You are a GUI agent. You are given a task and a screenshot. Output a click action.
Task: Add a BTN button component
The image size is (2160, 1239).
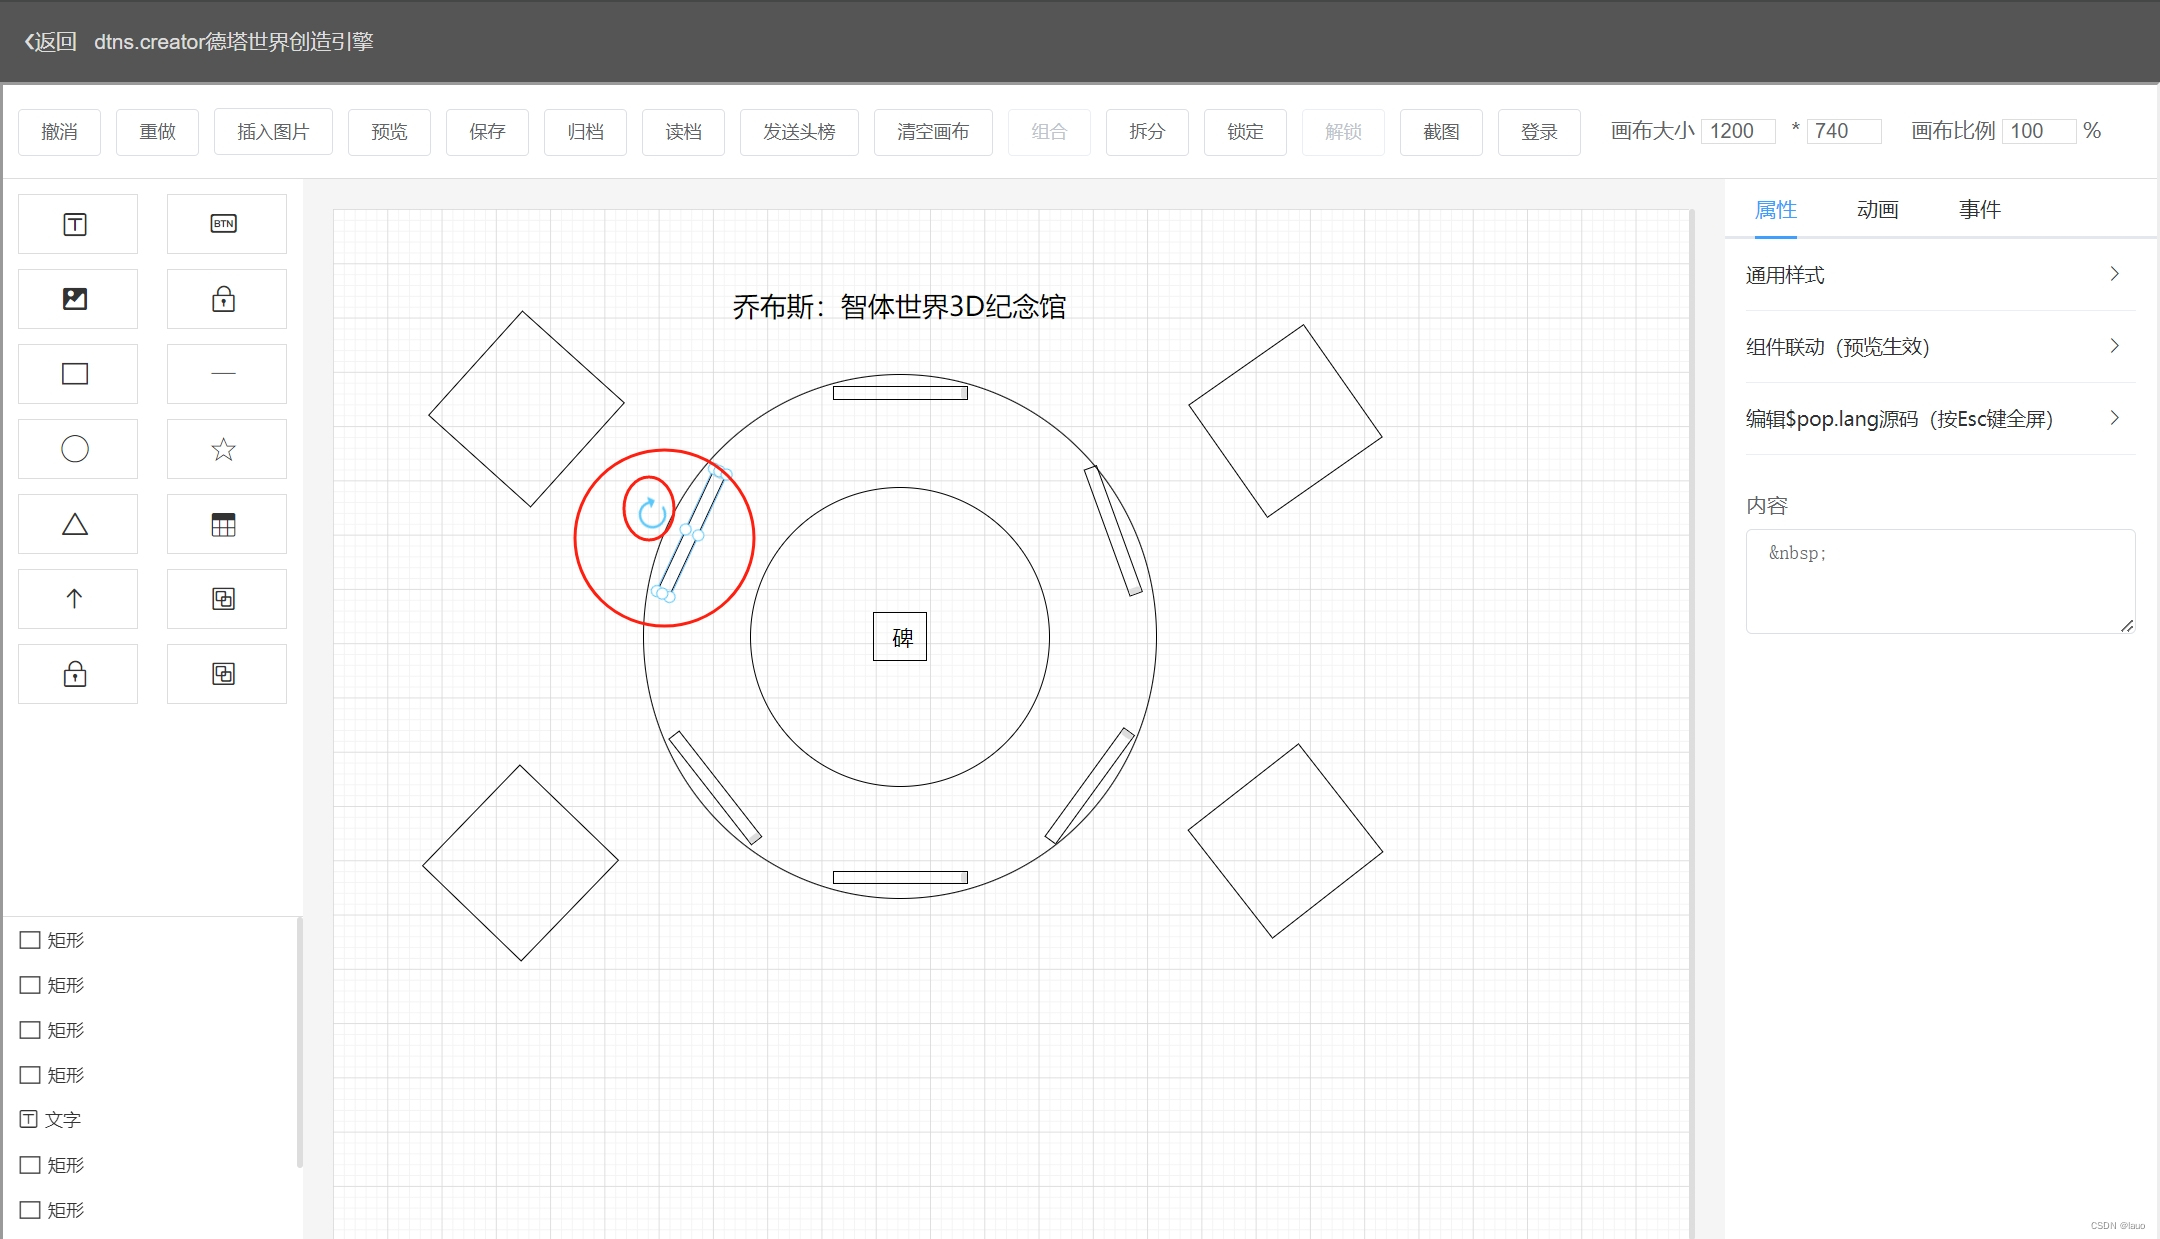tap(226, 224)
